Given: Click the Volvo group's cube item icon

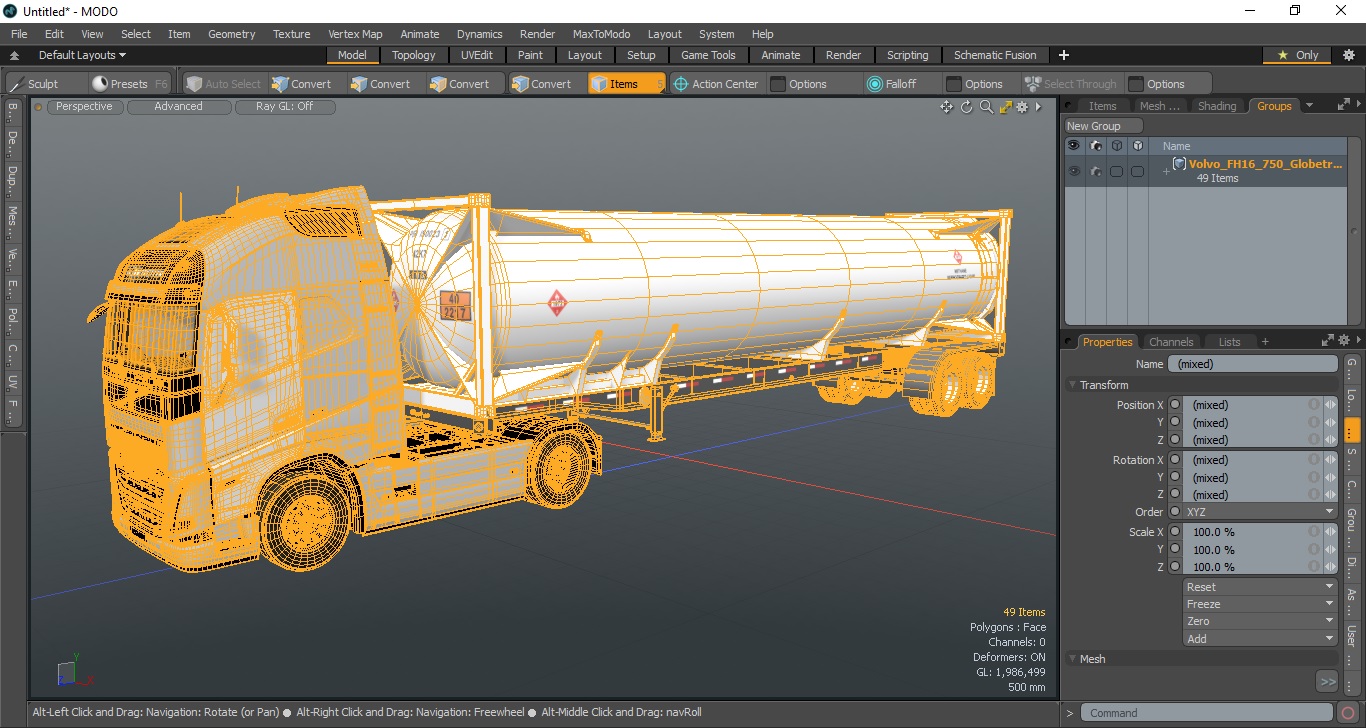Looking at the screenshot, I should click(1179, 164).
